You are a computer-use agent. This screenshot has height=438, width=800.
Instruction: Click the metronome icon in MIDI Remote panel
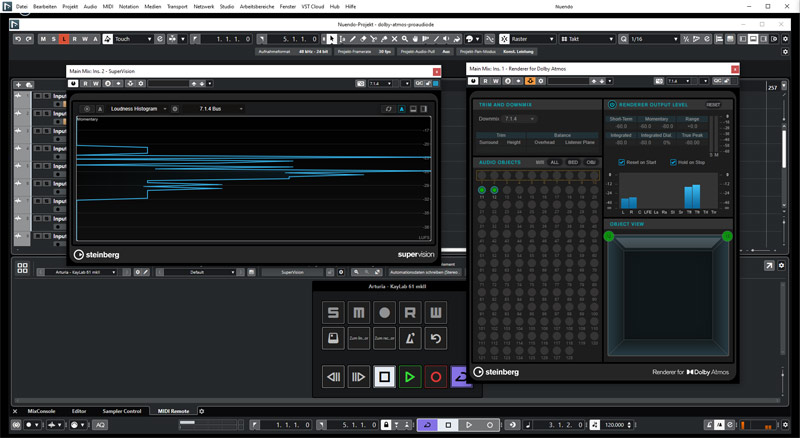411,340
